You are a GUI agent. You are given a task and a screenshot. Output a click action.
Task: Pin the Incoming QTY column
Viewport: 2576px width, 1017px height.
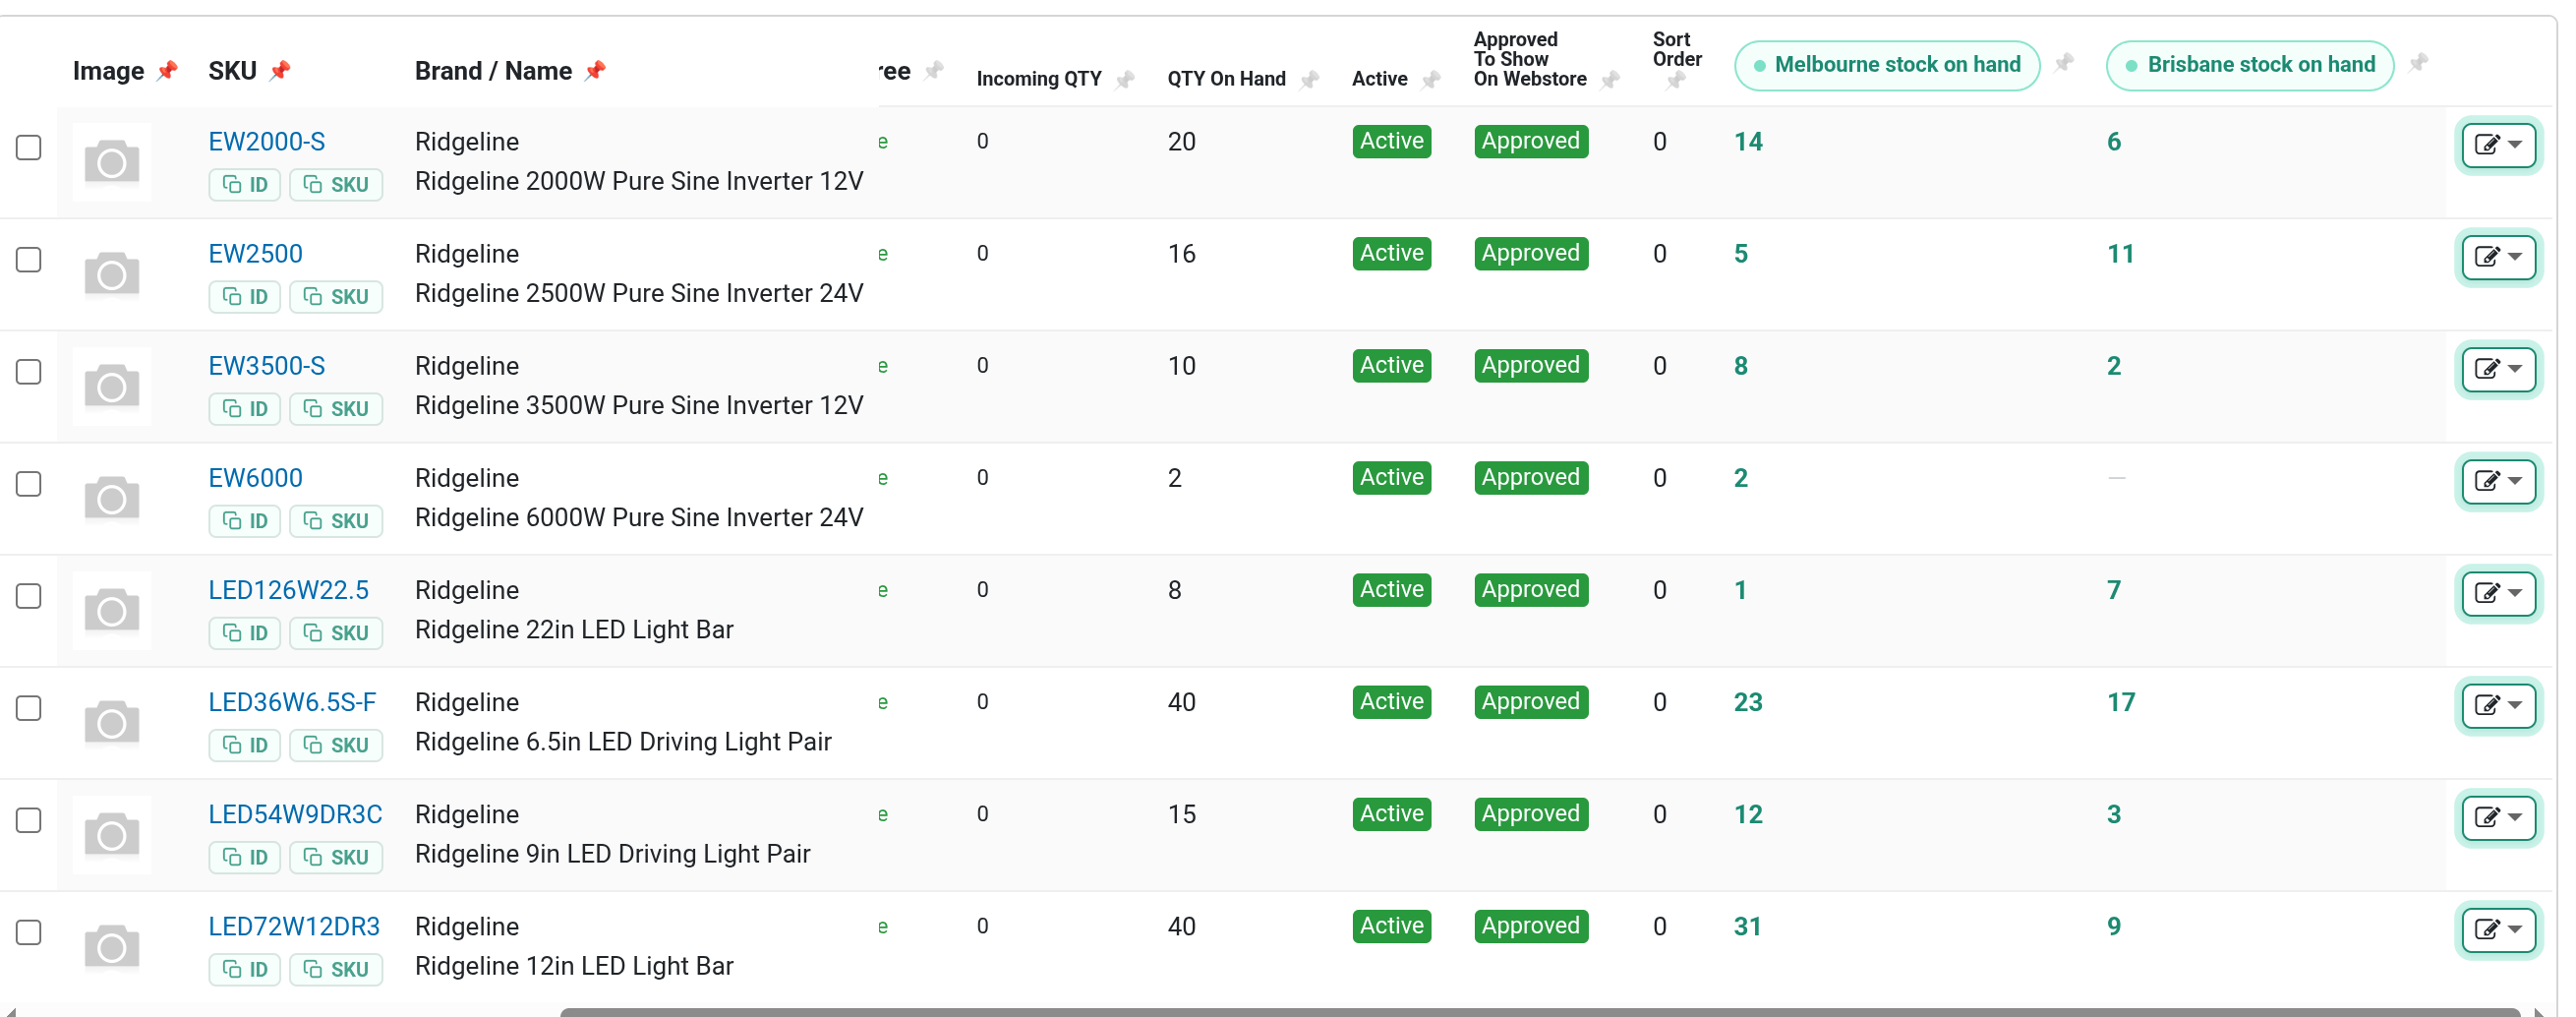pyautogui.click(x=1125, y=79)
